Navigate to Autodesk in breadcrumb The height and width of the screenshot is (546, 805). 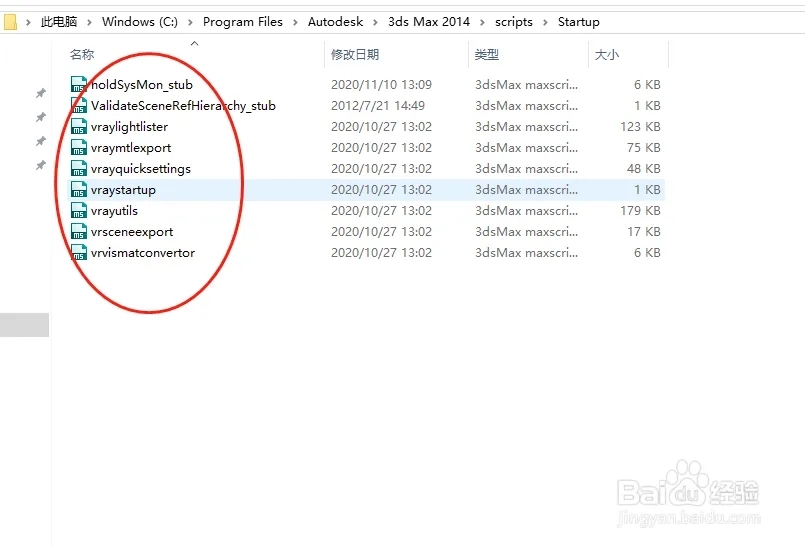click(x=335, y=22)
